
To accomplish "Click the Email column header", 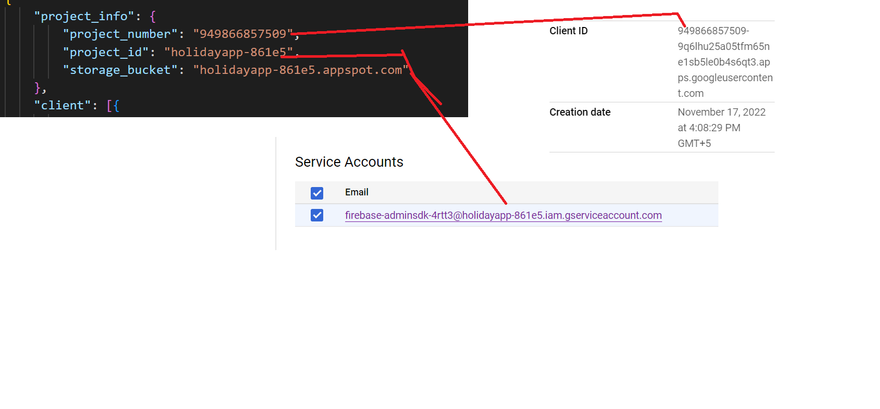I will click(x=356, y=192).
